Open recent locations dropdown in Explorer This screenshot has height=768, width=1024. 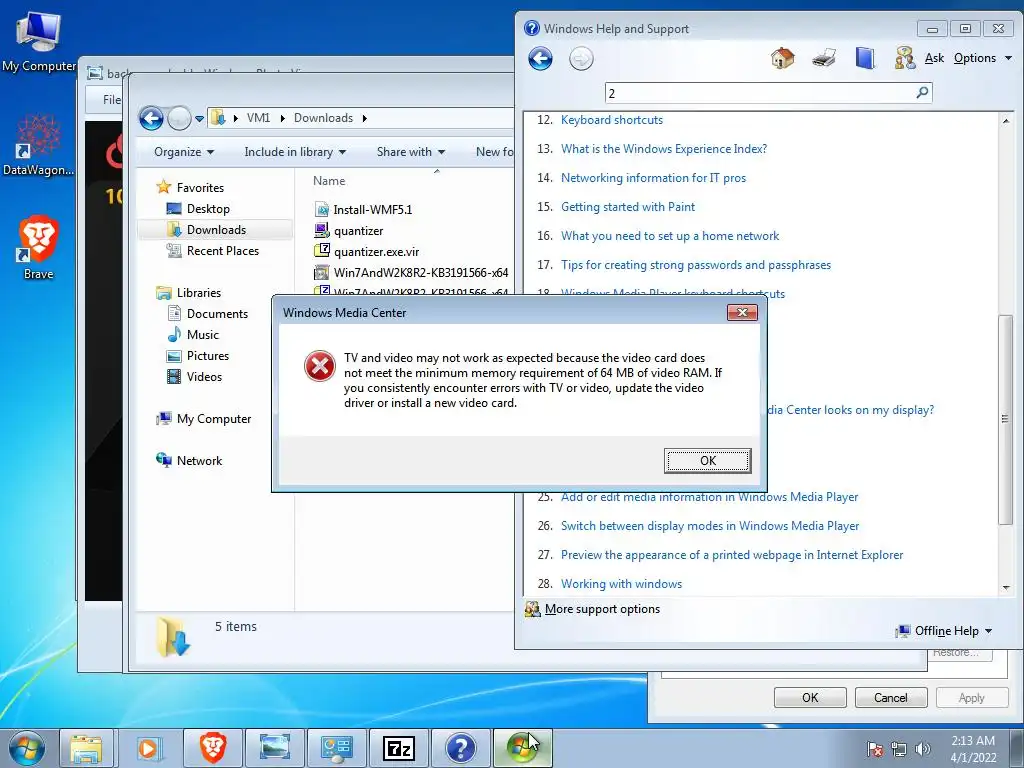coord(199,119)
